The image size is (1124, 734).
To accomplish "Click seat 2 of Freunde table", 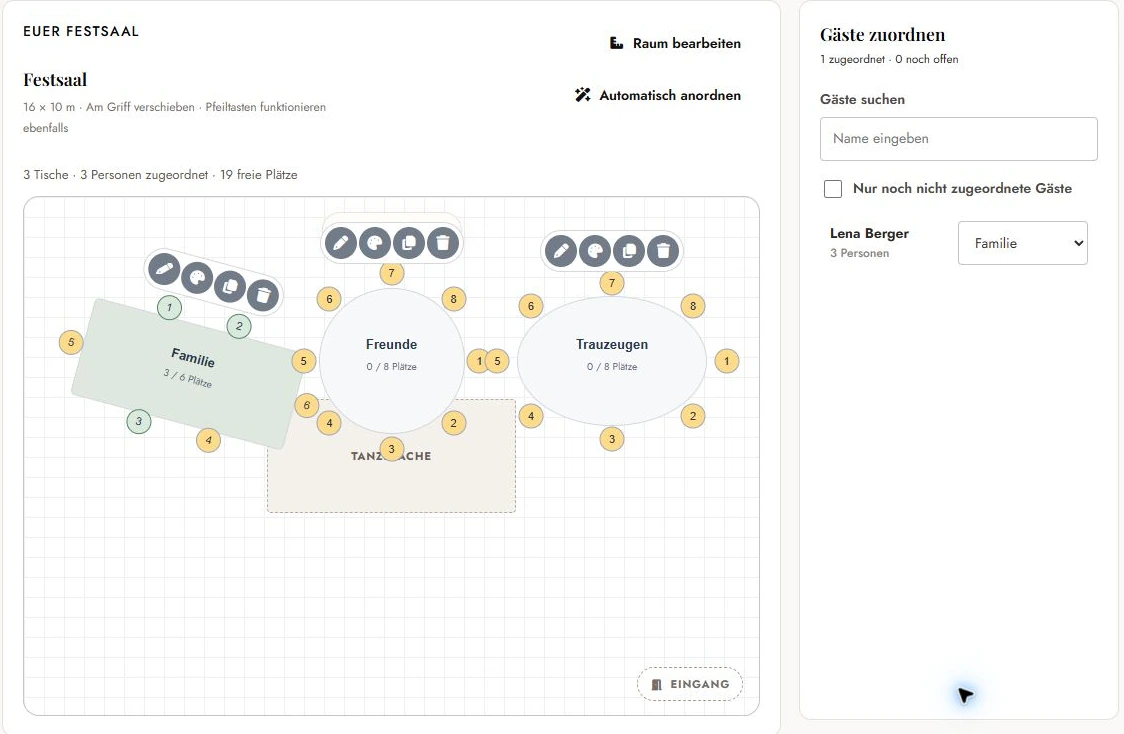I will tap(453, 423).
